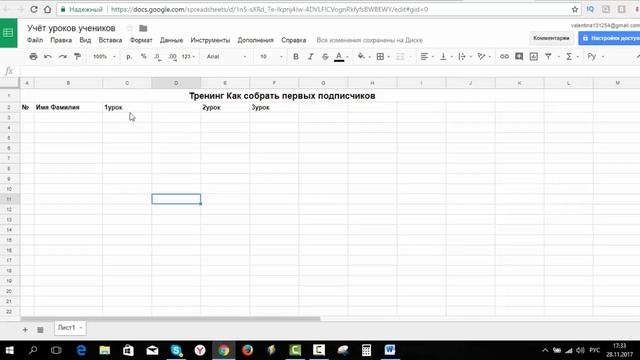Open the Arial font dropdown
Image resolution: width=640 pixels, height=360 pixels.
pyautogui.click(x=226, y=57)
